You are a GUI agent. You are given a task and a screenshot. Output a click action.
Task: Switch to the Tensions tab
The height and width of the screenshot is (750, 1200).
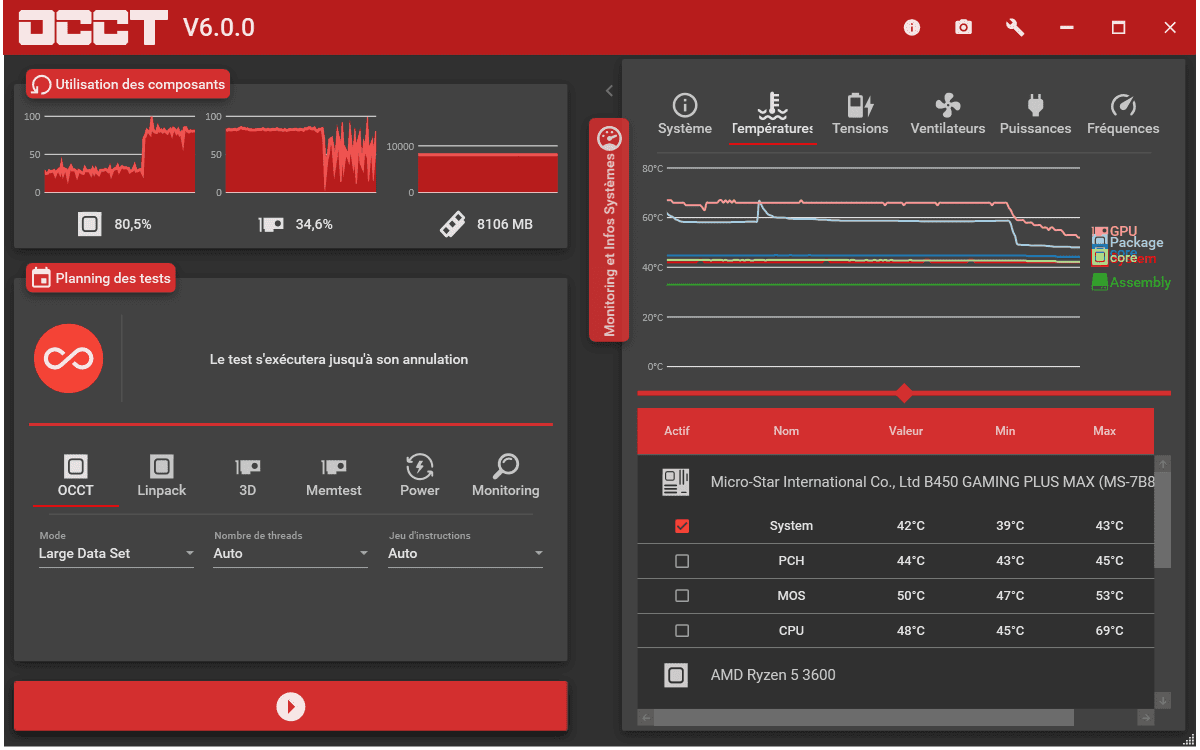pos(860,115)
